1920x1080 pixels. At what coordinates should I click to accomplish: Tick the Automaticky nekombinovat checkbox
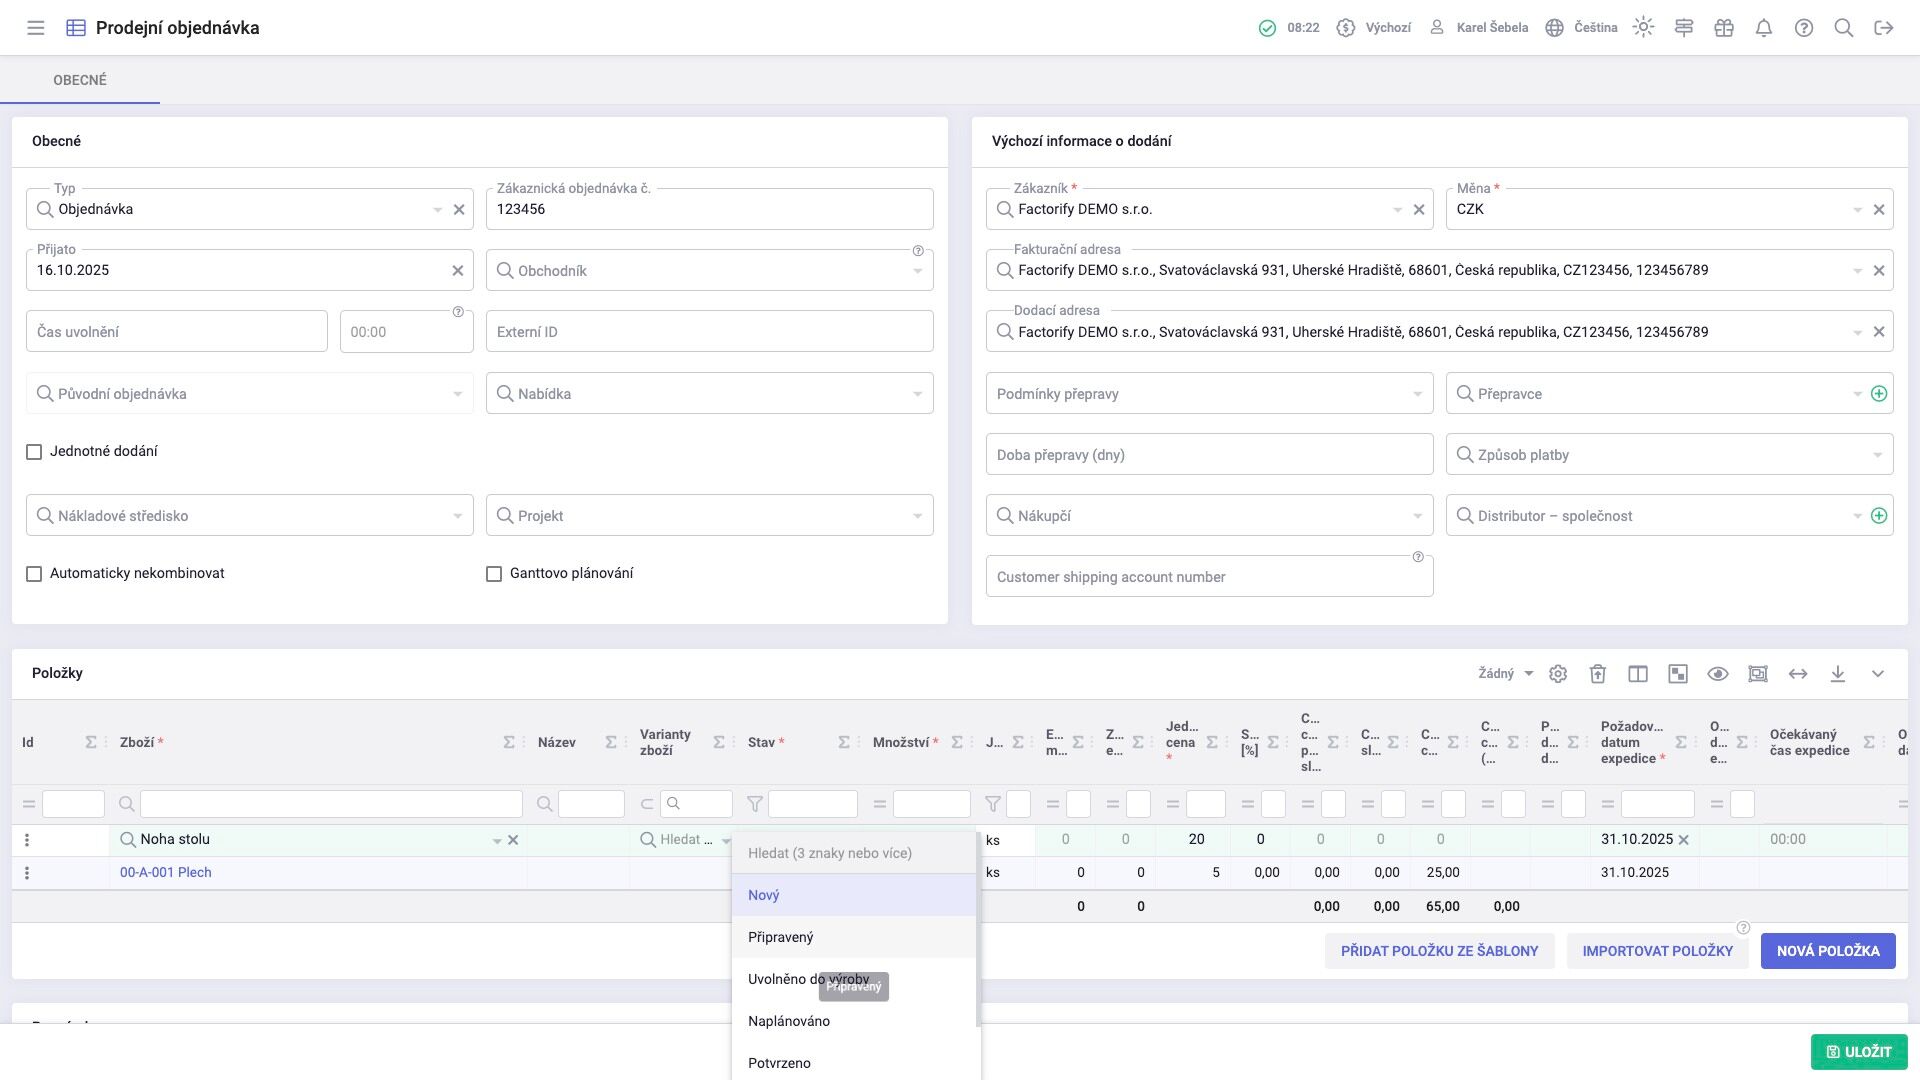pyautogui.click(x=34, y=574)
